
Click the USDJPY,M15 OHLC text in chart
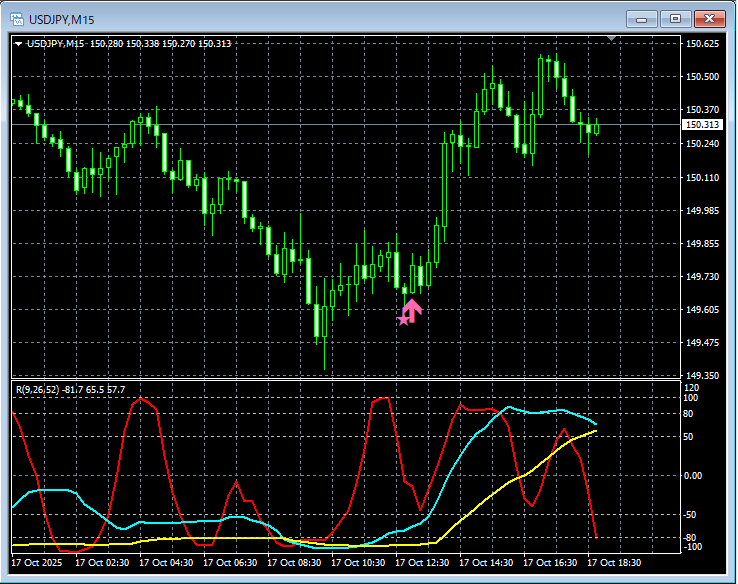tap(130, 43)
